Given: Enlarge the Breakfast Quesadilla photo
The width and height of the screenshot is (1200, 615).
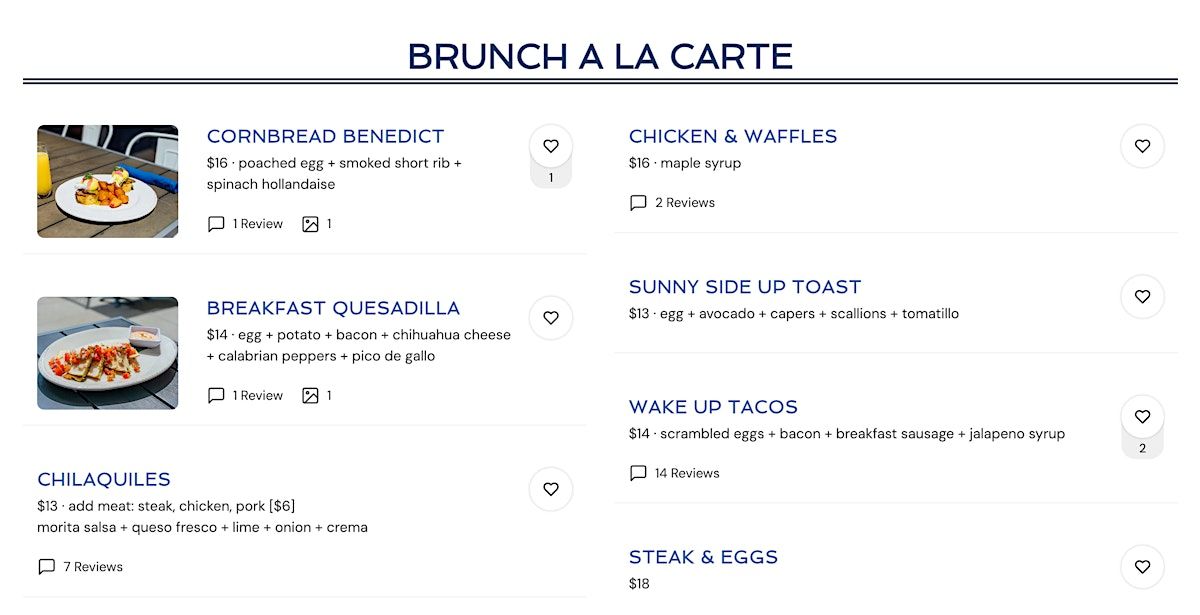Looking at the screenshot, I should coord(108,353).
